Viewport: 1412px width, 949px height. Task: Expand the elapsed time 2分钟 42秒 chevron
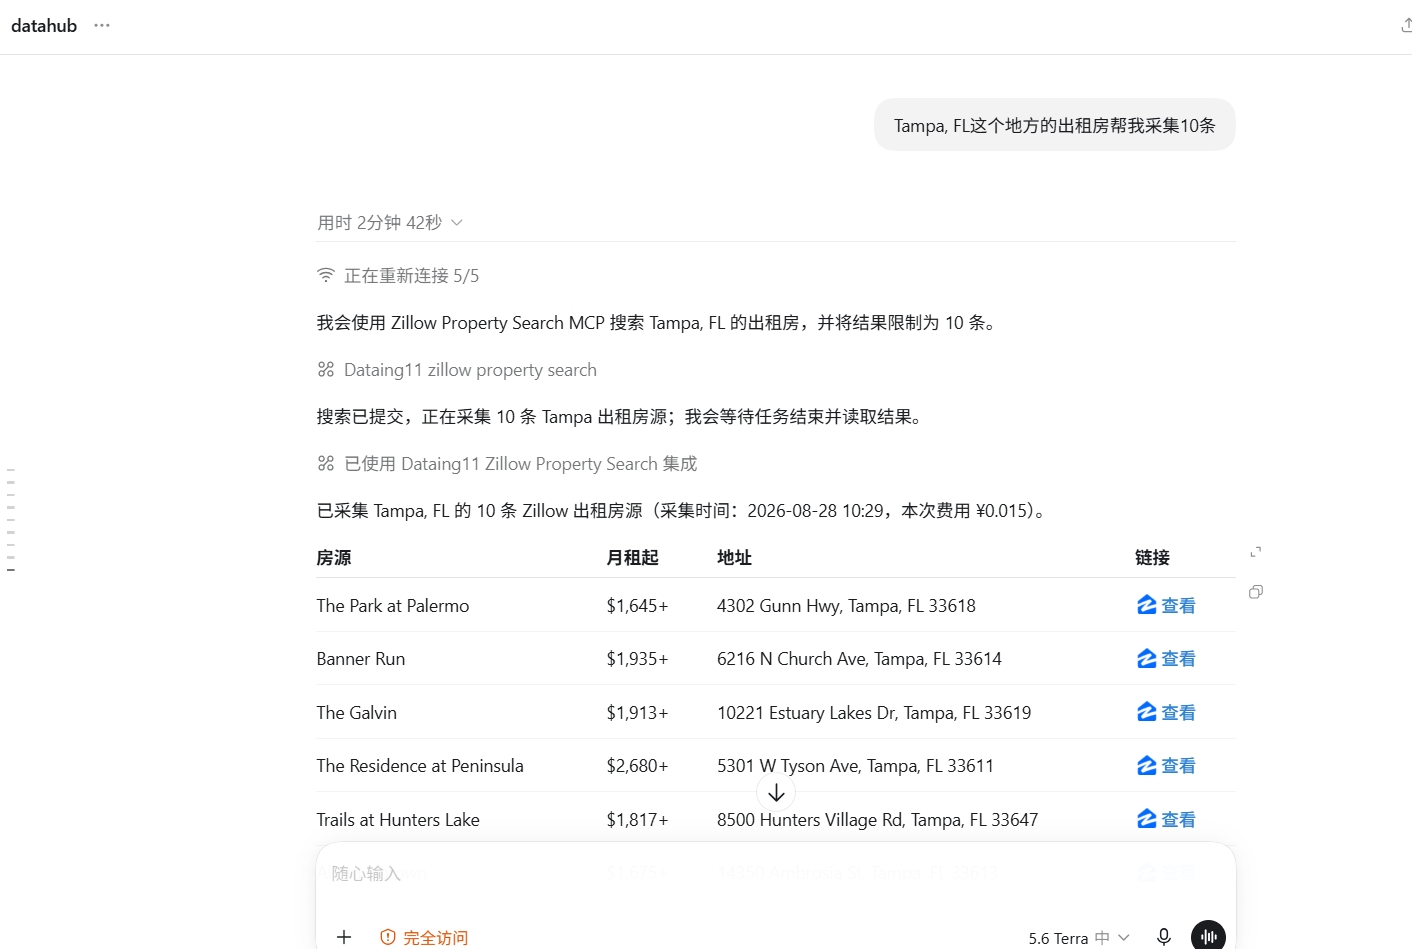457,222
